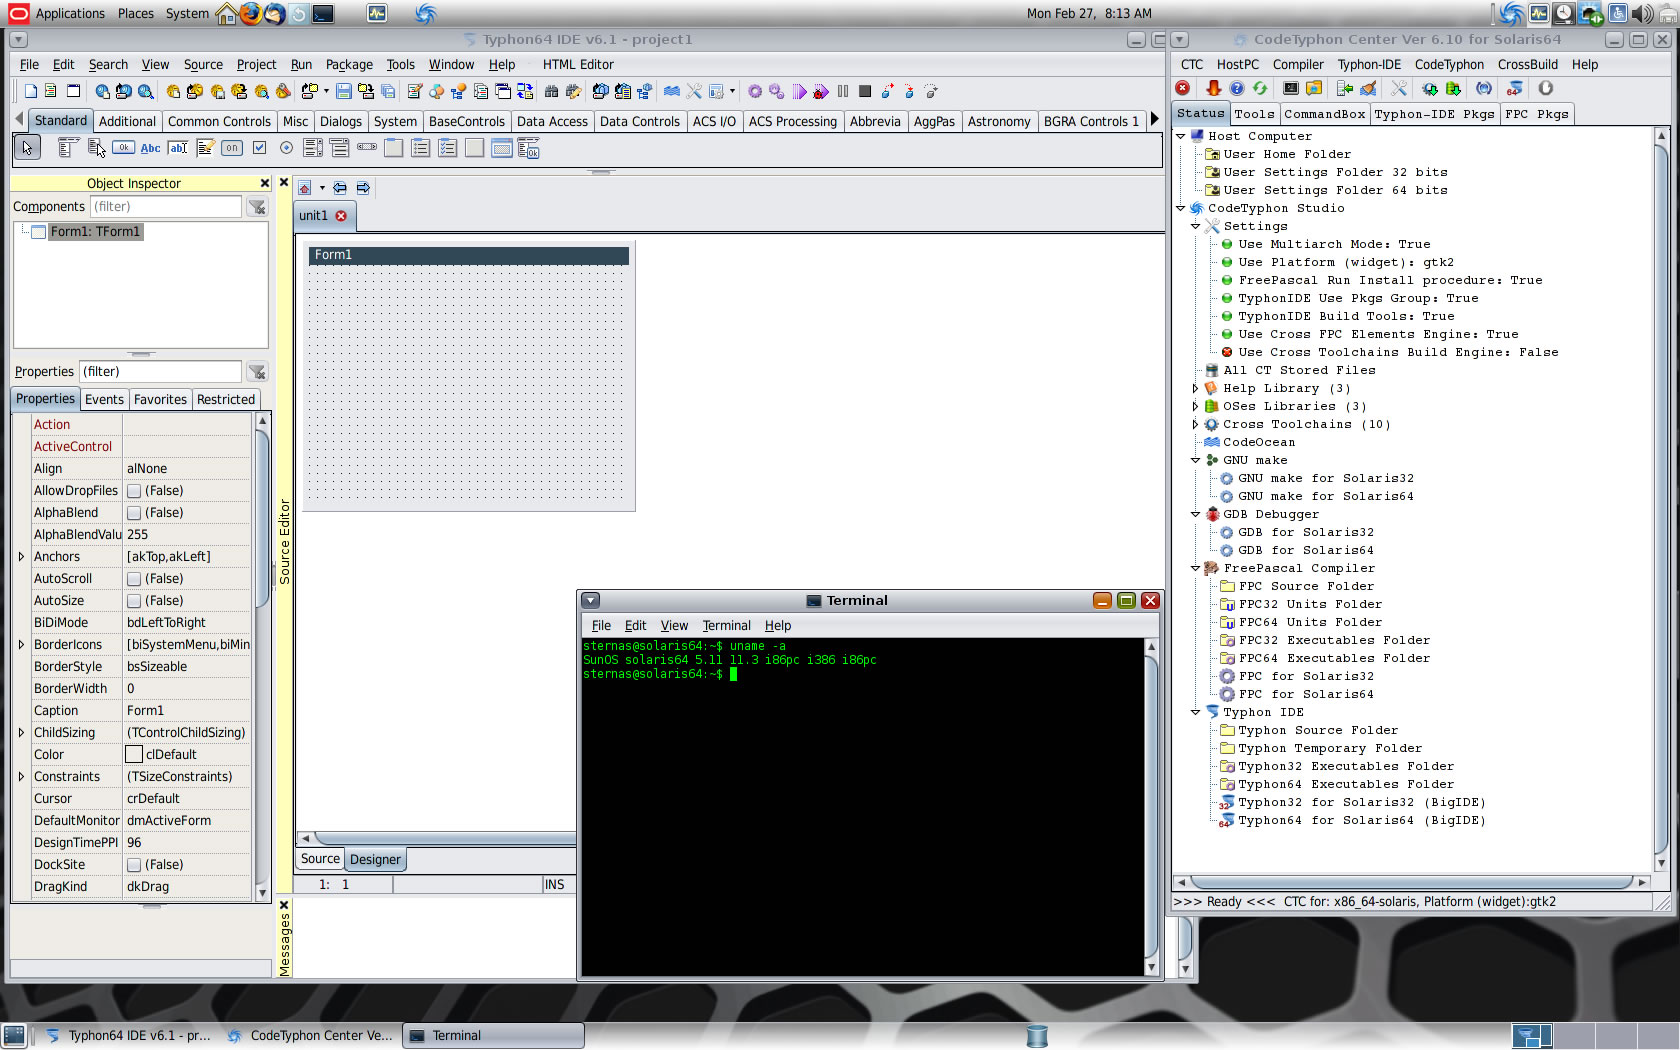Image resolution: width=1680 pixels, height=1050 pixels.
Task: Click the clDefault Color swatch
Action: point(134,755)
